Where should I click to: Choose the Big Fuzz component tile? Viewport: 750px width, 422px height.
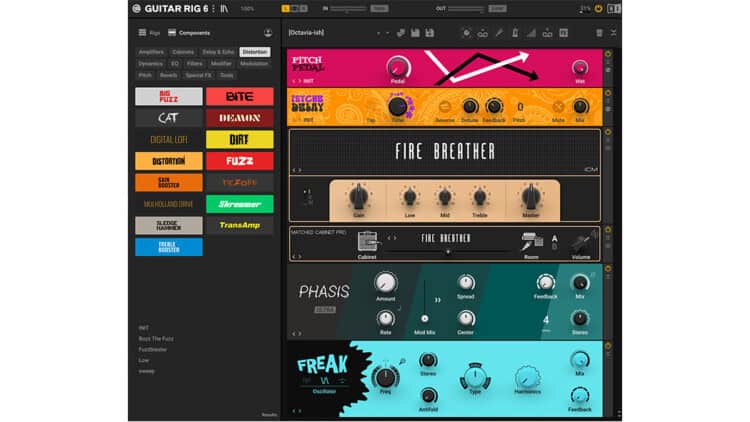169,97
